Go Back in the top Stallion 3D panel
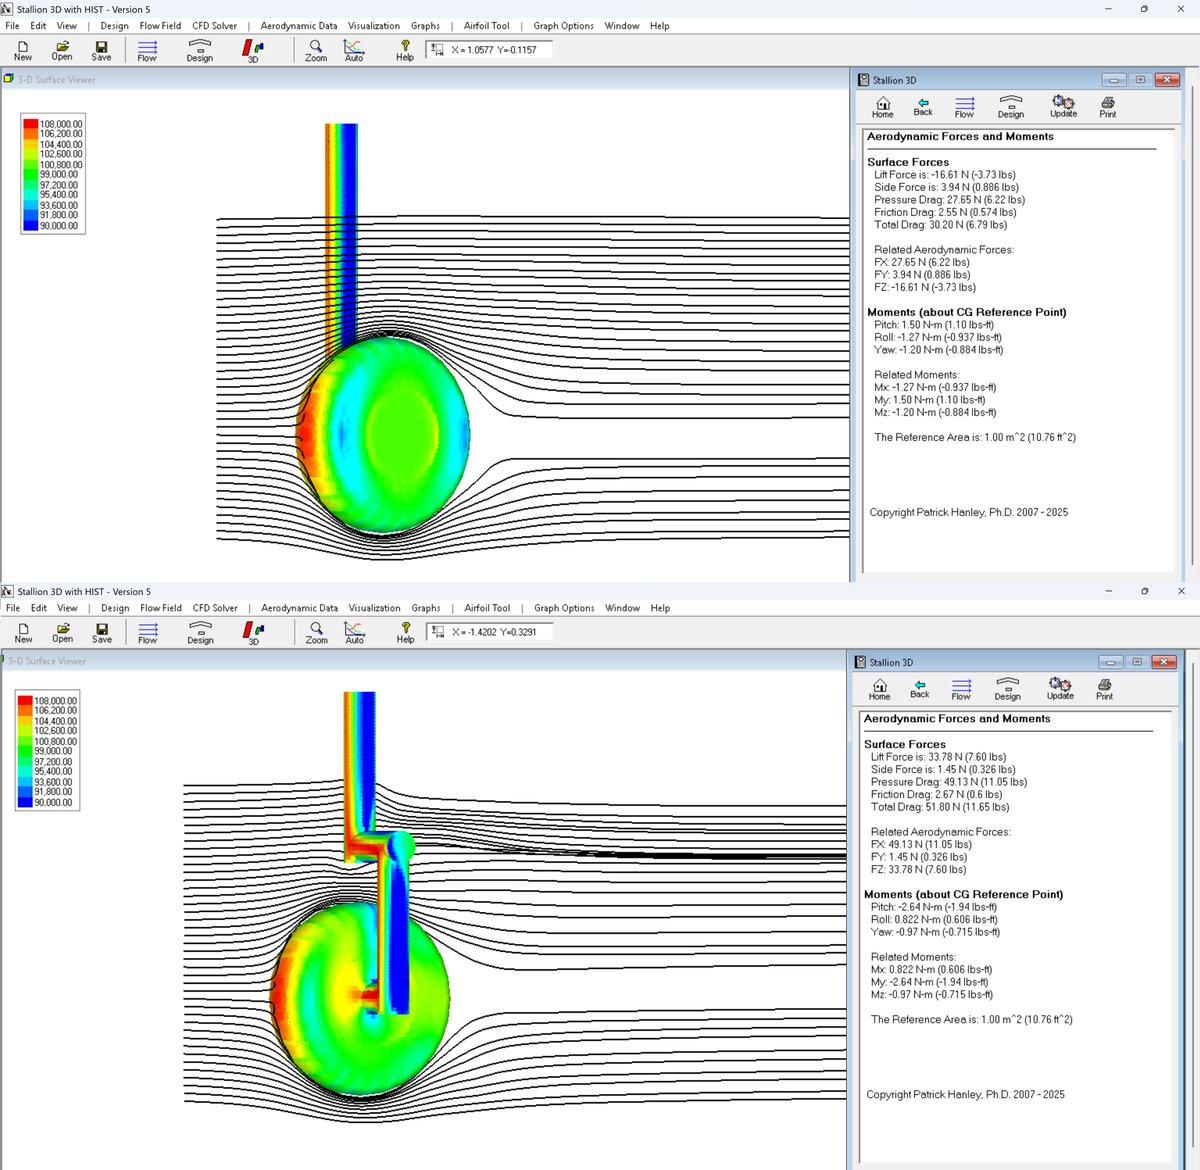The width and height of the screenshot is (1200, 1170). click(x=923, y=107)
